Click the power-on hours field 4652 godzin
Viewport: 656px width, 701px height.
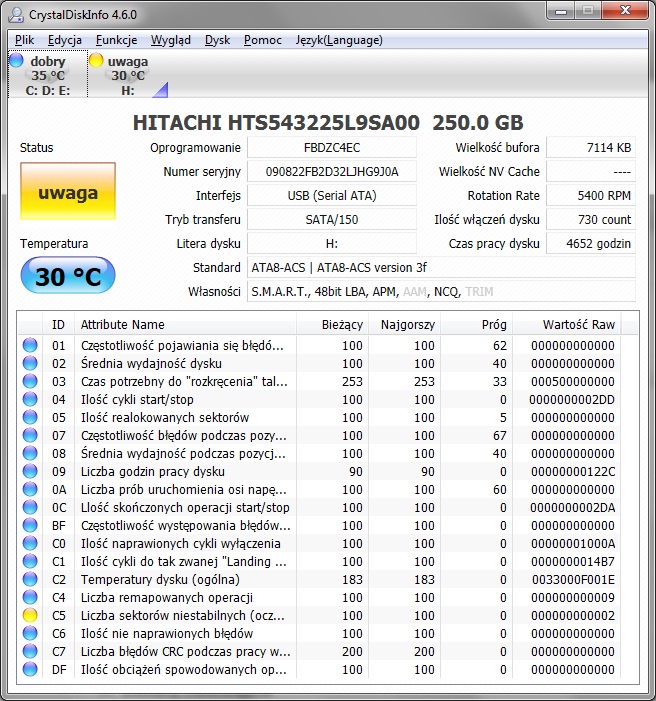(591, 244)
